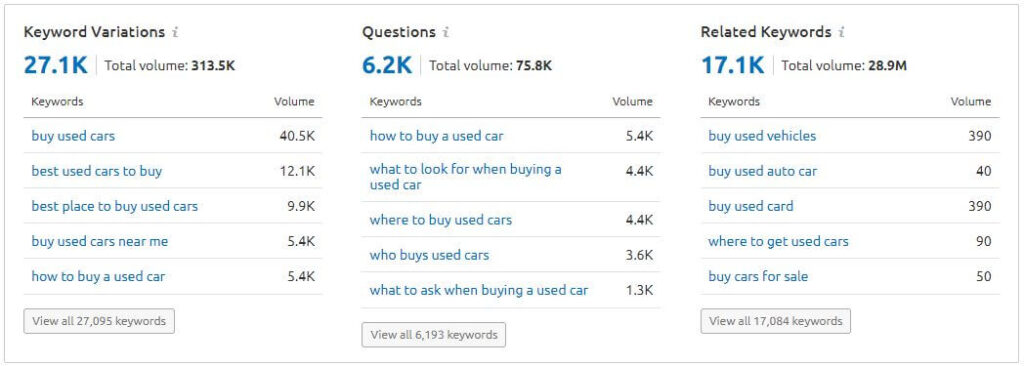Image resolution: width=1024 pixels, height=366 pixels.
Task: Open 'what to look for when buying a used car'
Action: point(466,177)
